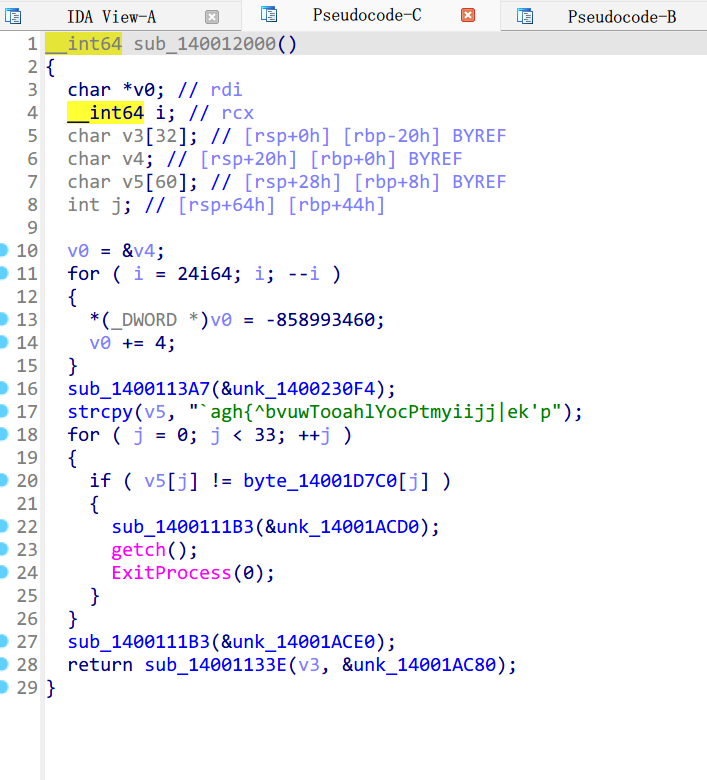Click the Pseudocode-B tab icon

525,16
